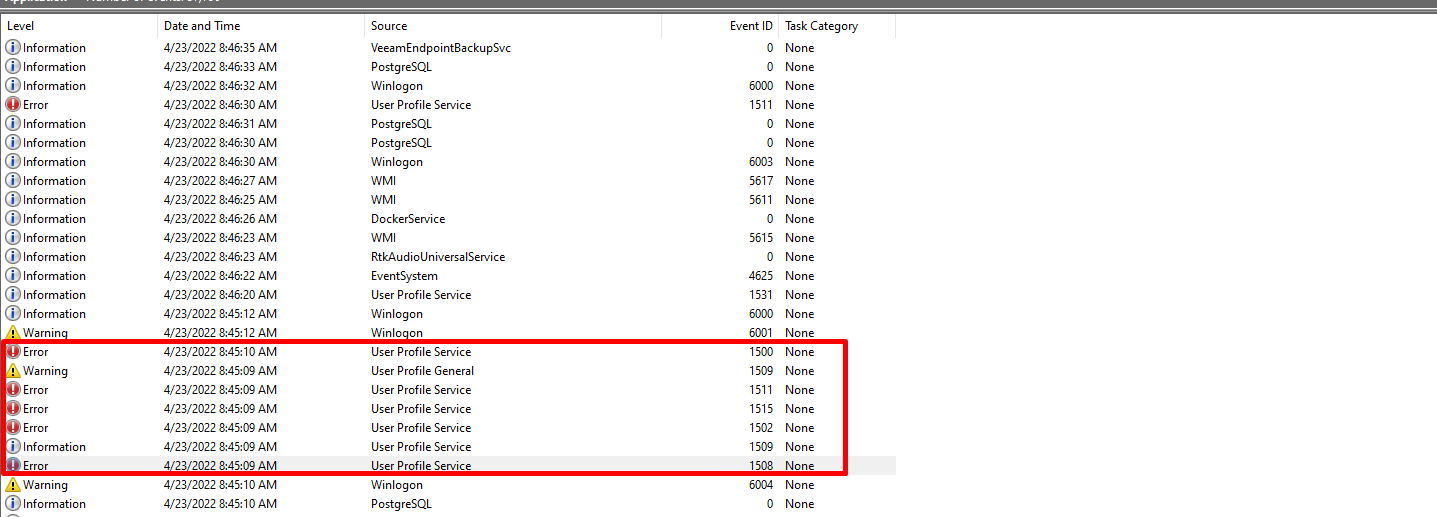Select the WMI event with ID 5617
The width and height of the screenshot is (1437, 517).
click(383, 181)
